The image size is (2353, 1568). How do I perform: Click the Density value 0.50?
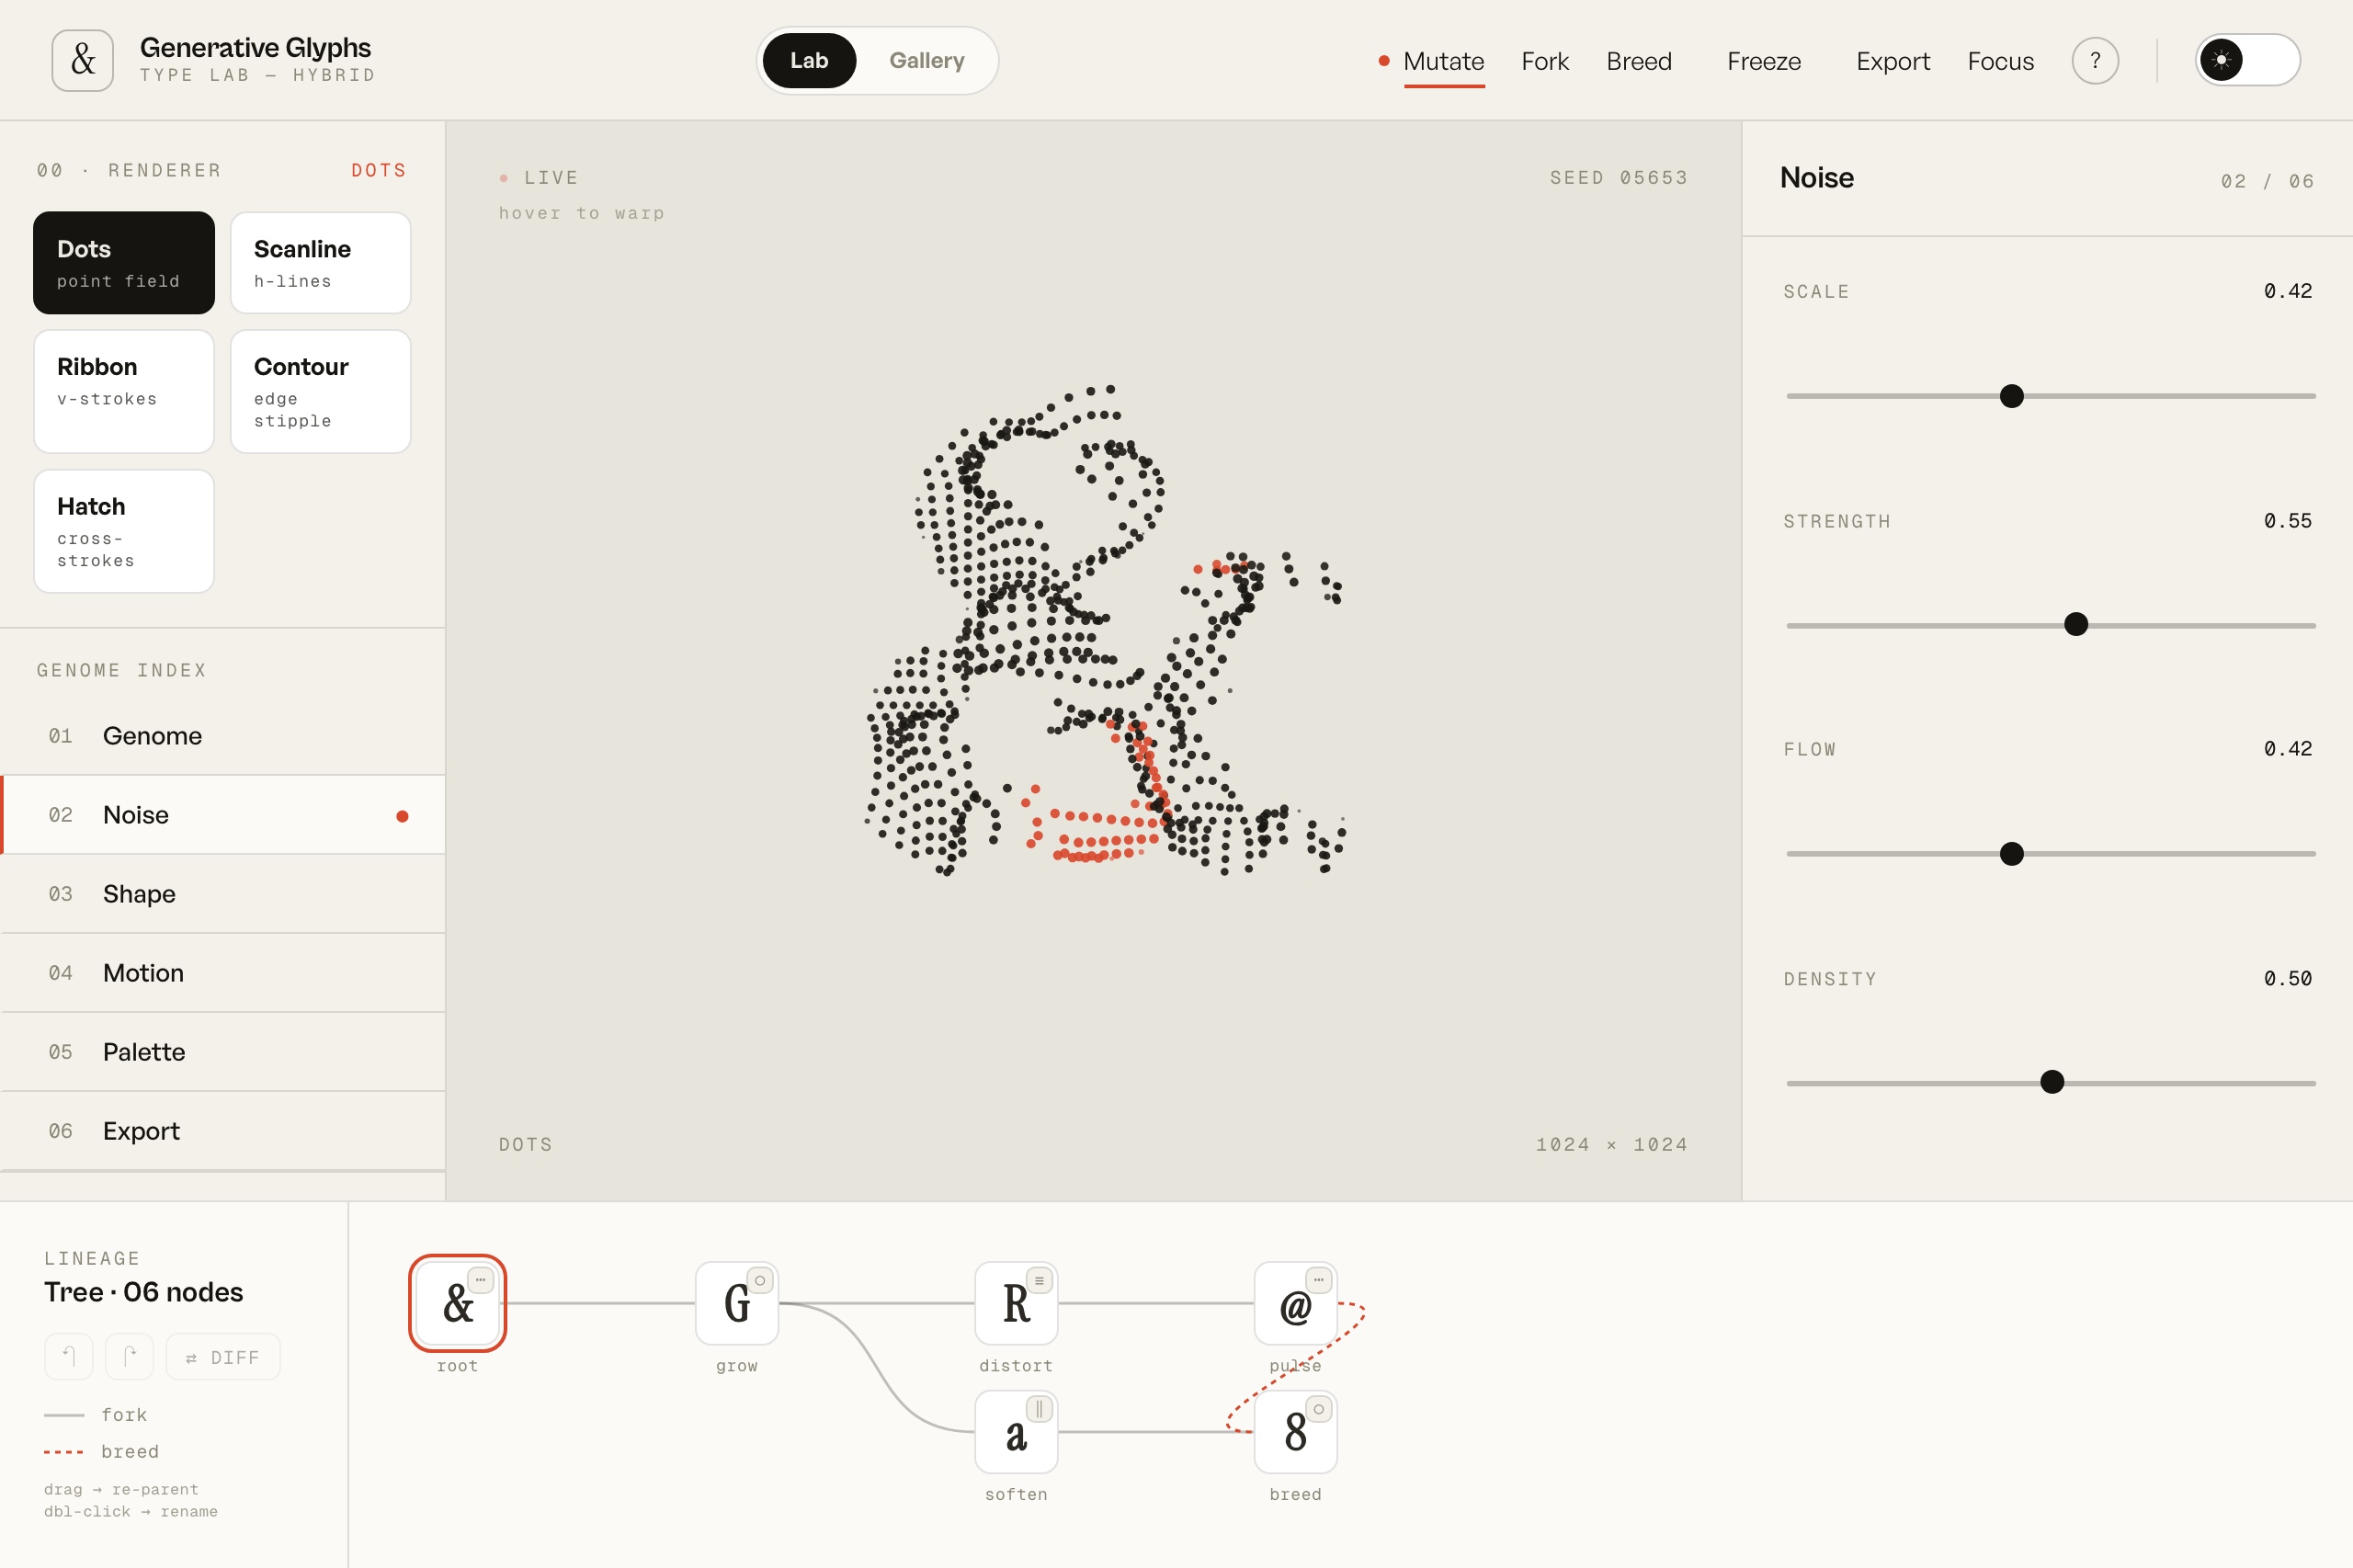(x=2288, y=979)
